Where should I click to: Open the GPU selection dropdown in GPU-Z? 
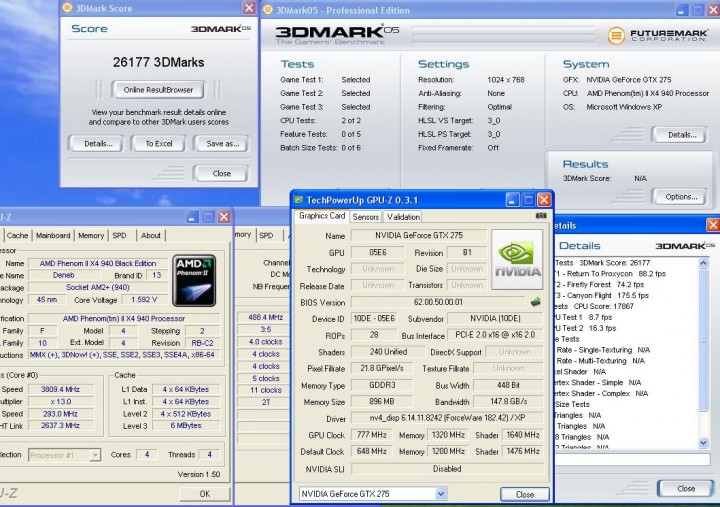441,494
